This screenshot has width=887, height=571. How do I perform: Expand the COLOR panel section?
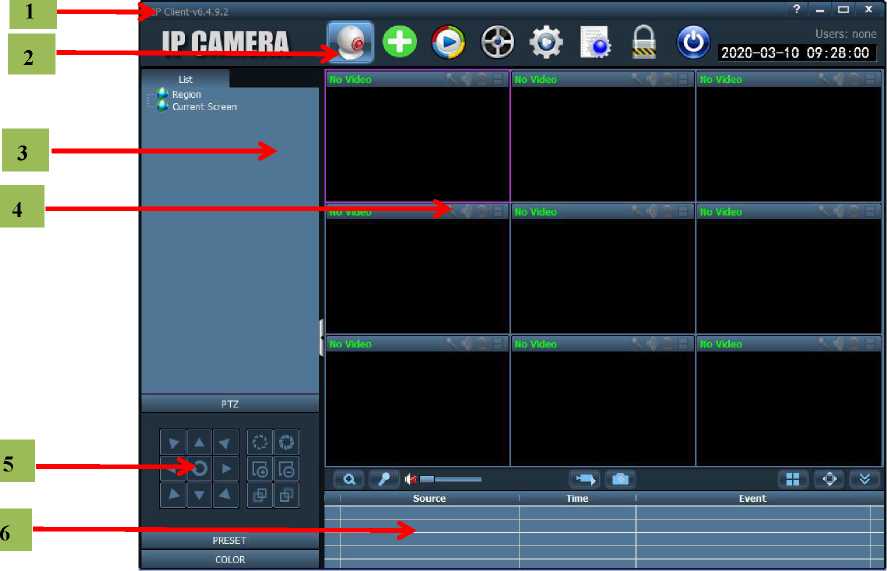point(229,560)
